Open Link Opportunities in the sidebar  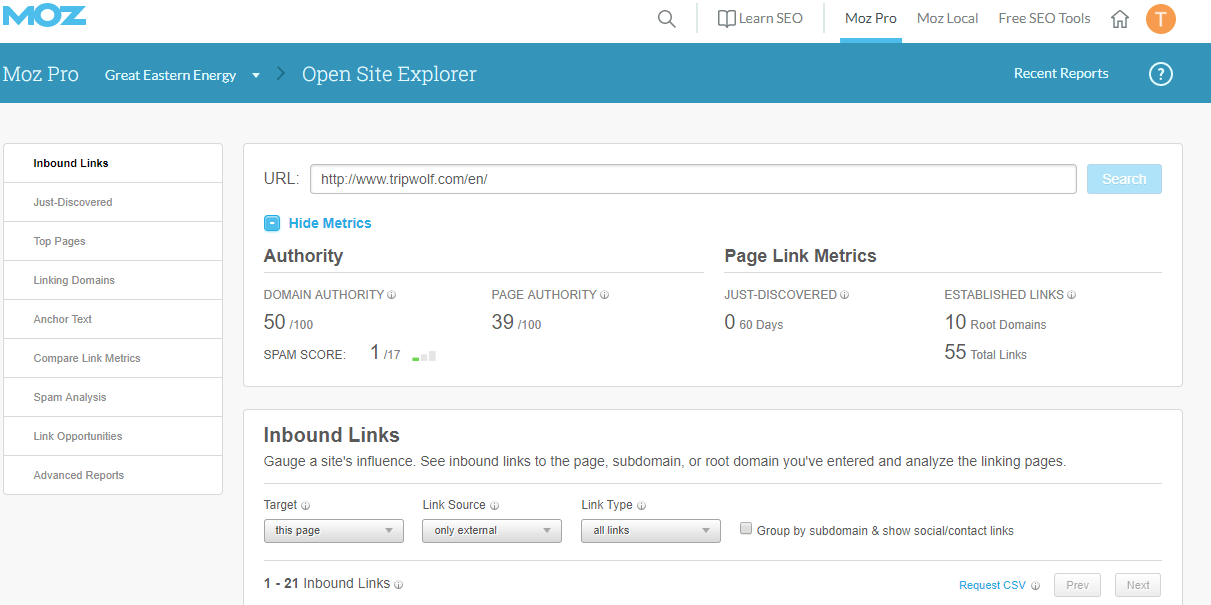point(113,436)
